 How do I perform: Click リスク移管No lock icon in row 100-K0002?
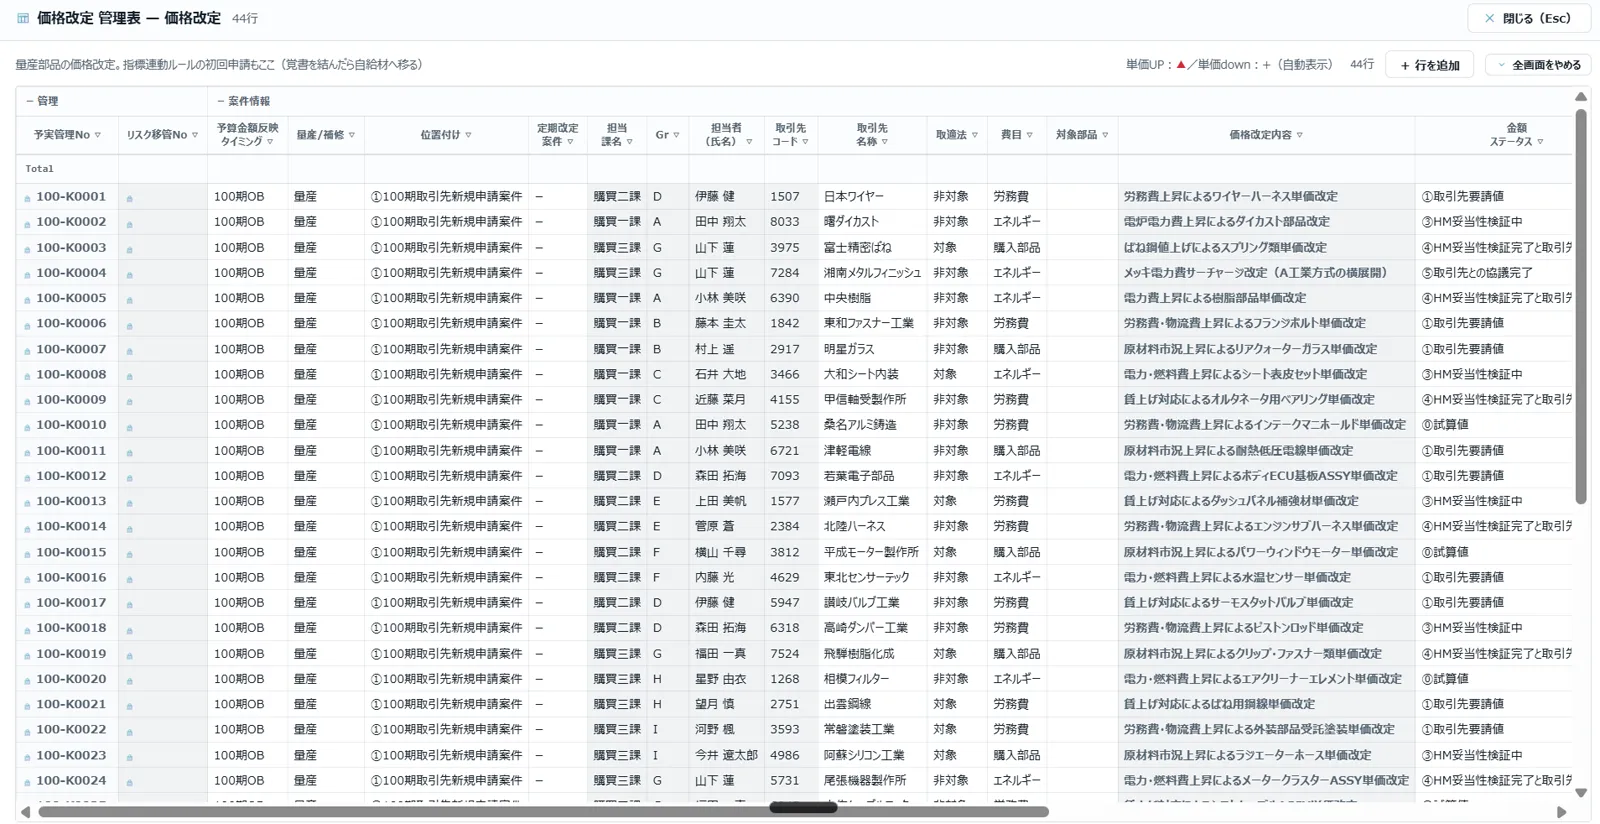129,223
